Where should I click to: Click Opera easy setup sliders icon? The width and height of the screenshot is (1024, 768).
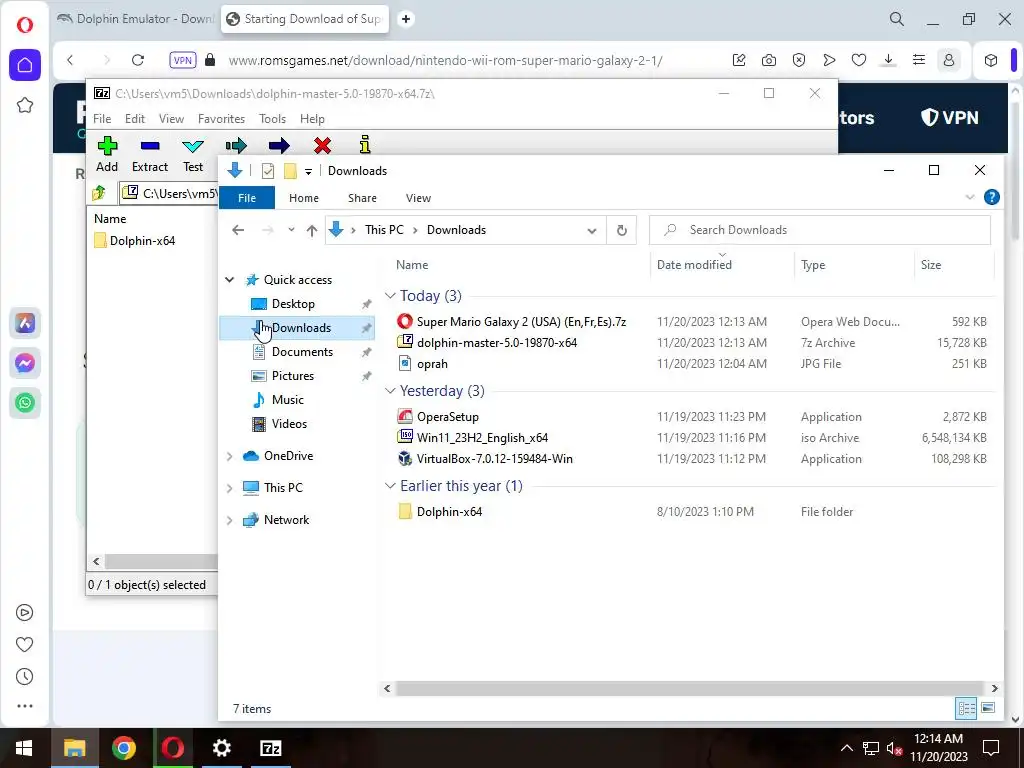click(x=919, y=60)
